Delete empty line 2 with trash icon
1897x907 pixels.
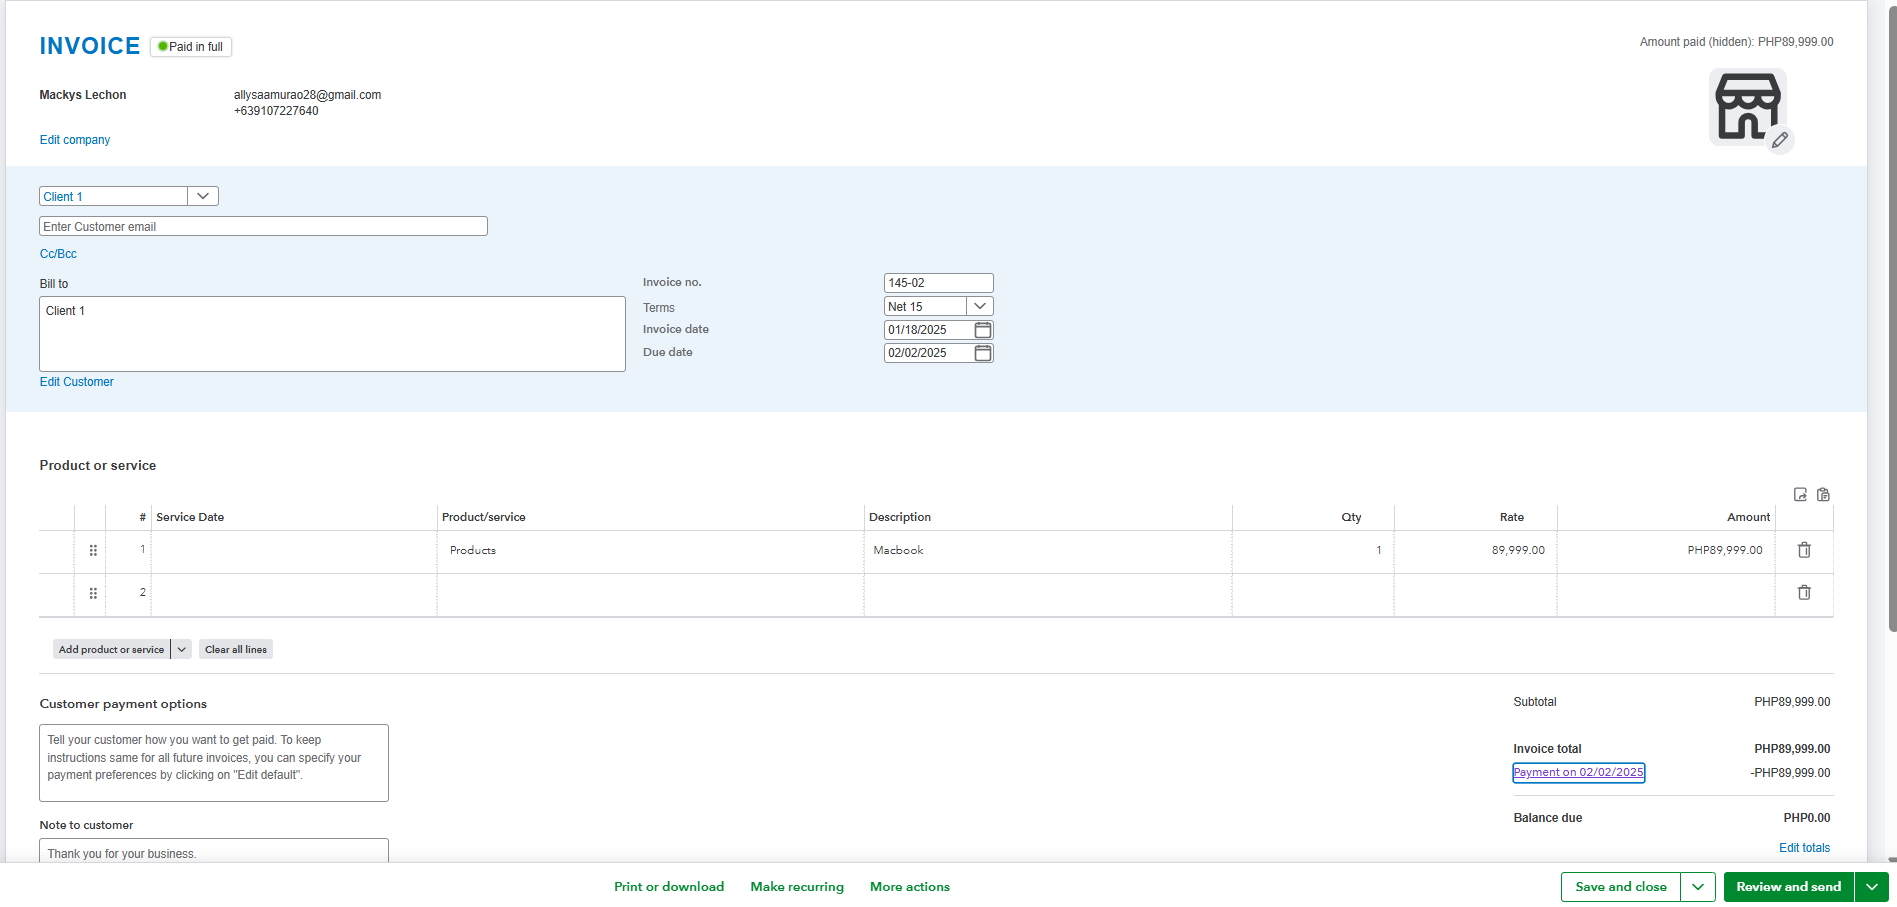1804,593
